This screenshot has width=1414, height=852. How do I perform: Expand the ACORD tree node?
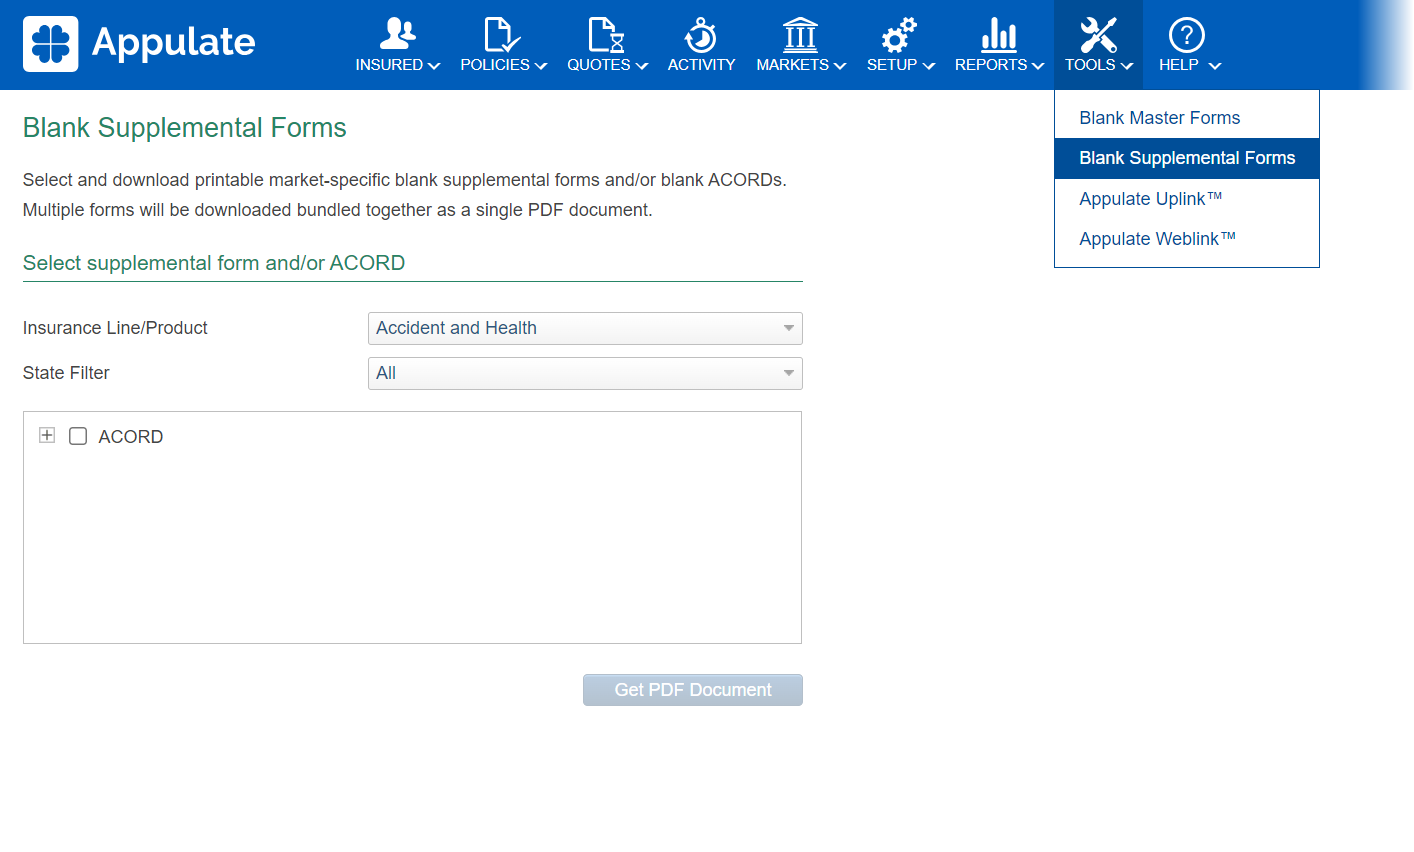pos(47,435)
